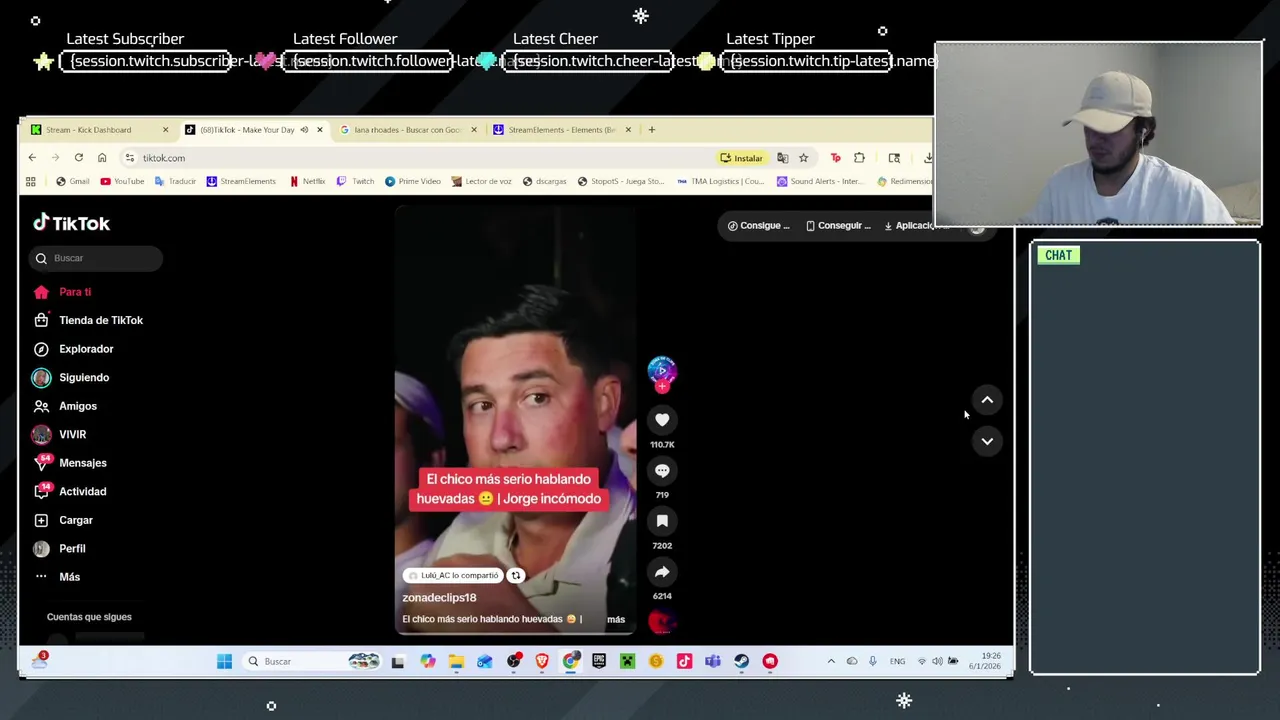
Task: Open the Lector de voz bookmark
Action: tap(481, 181)
